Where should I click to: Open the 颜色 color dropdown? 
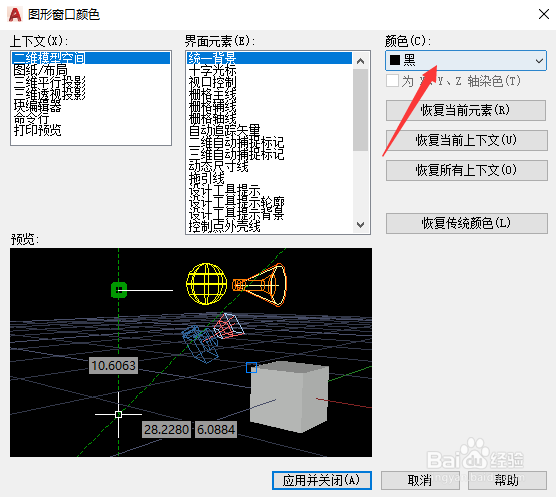pos(466,60)
